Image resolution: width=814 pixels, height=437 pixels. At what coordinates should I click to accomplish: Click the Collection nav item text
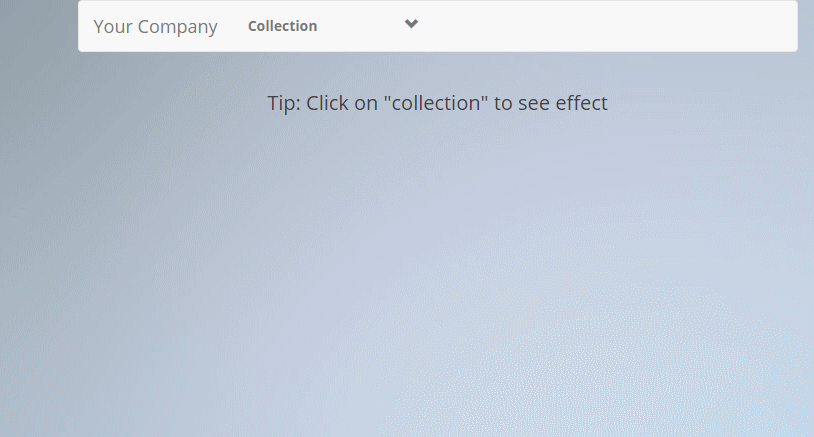coord(282,26)
